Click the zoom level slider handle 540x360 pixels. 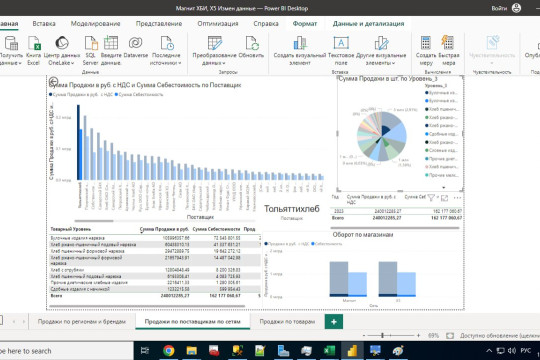(382, 335)
